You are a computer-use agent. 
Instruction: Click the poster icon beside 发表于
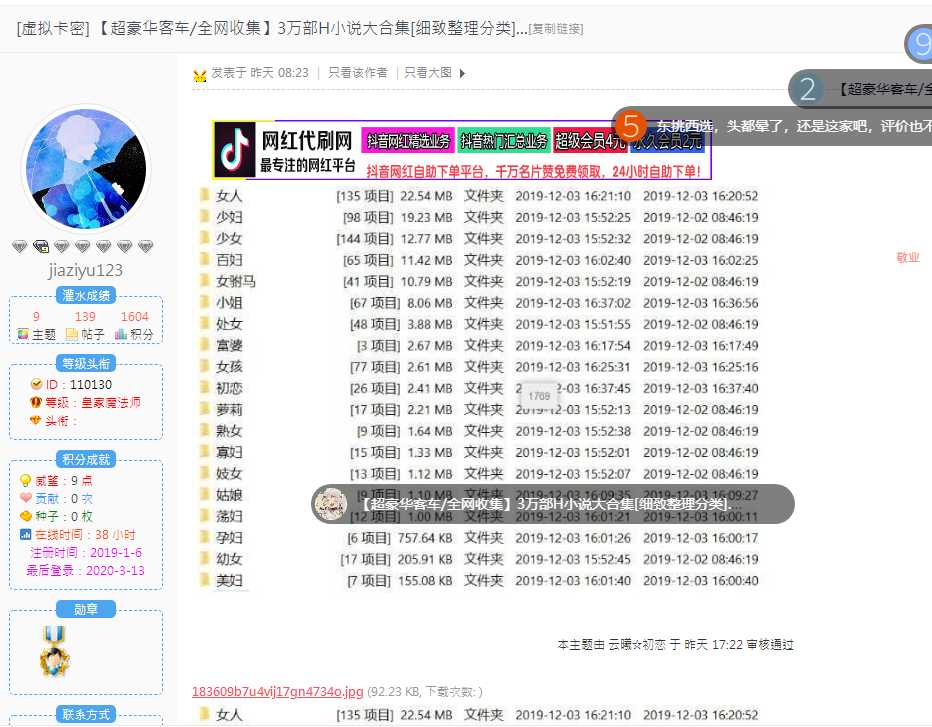(200, 75)
